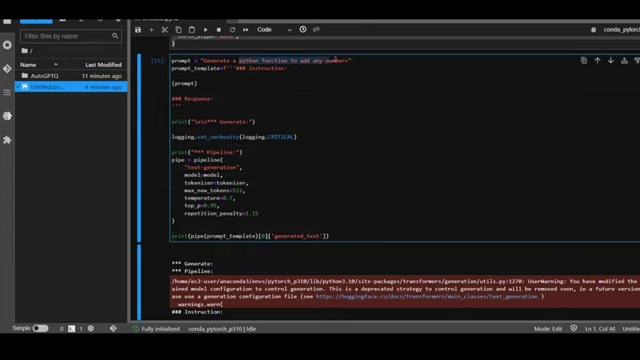Click the max_new_tokens=512 line
Screen dimensions: 640x360
coord(214,191)
